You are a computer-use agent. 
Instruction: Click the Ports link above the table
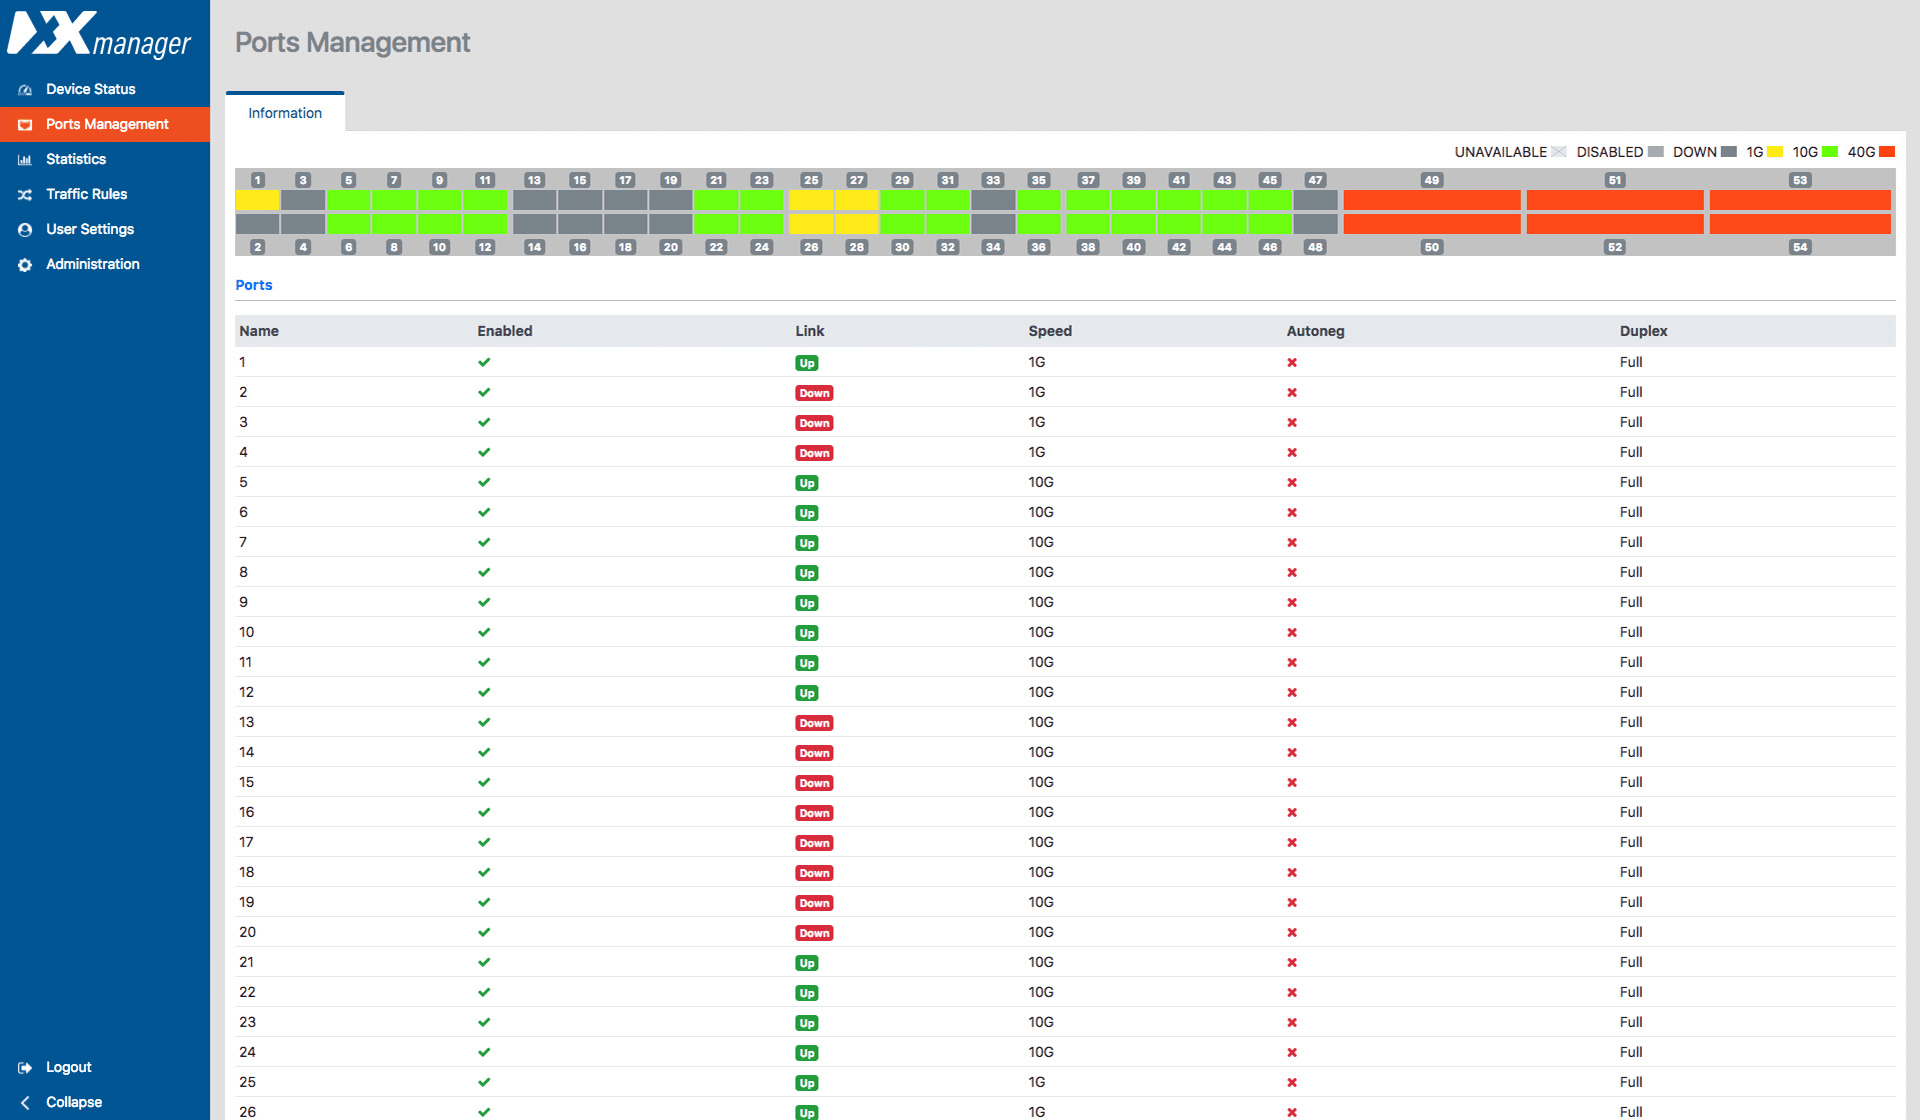253,285
